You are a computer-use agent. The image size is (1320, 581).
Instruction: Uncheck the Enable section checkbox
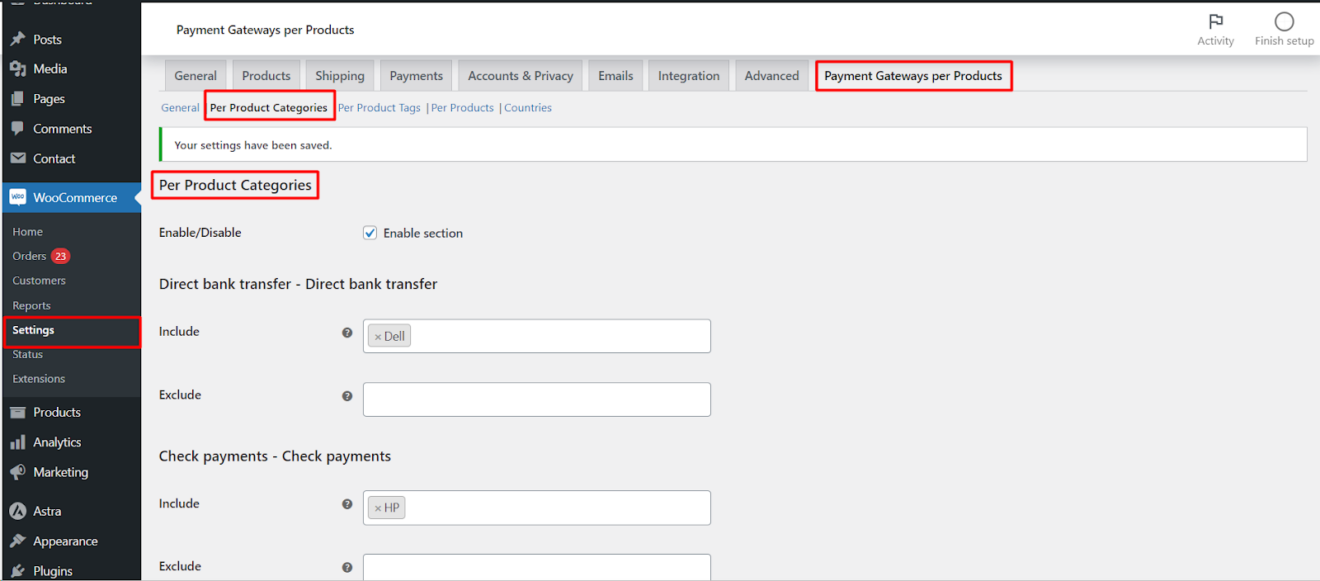point(371,233)
